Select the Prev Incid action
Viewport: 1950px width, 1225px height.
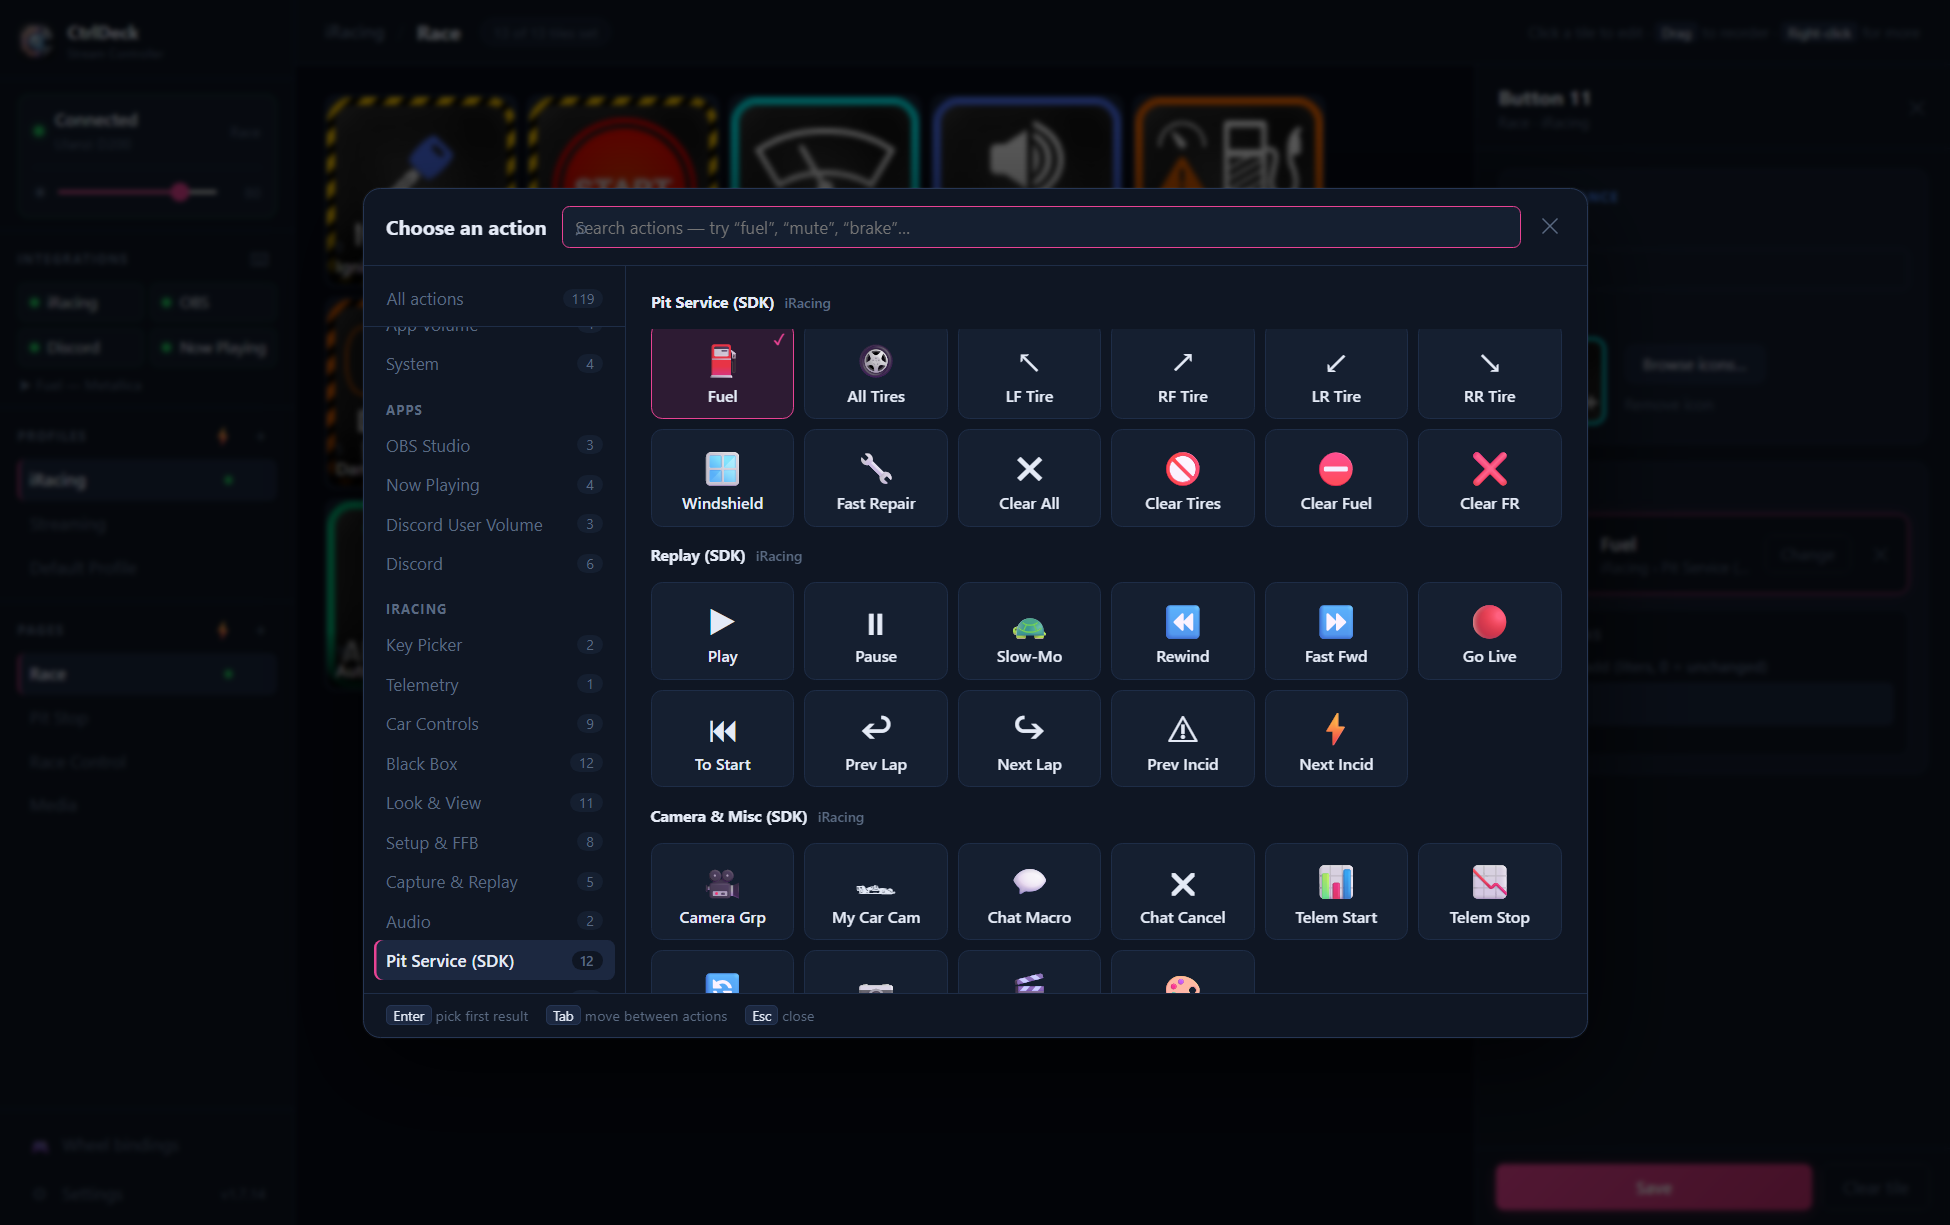[x=1183, y=739]
